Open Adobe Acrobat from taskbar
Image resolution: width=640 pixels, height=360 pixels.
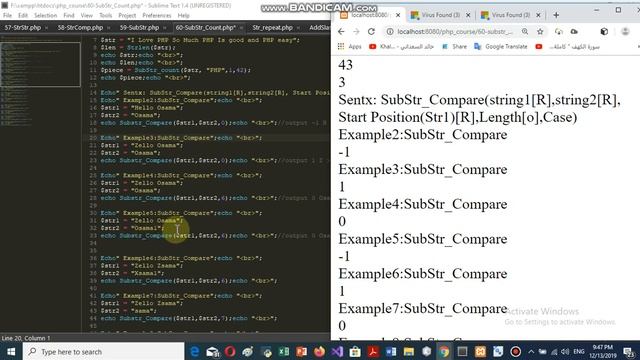(373, 351)
